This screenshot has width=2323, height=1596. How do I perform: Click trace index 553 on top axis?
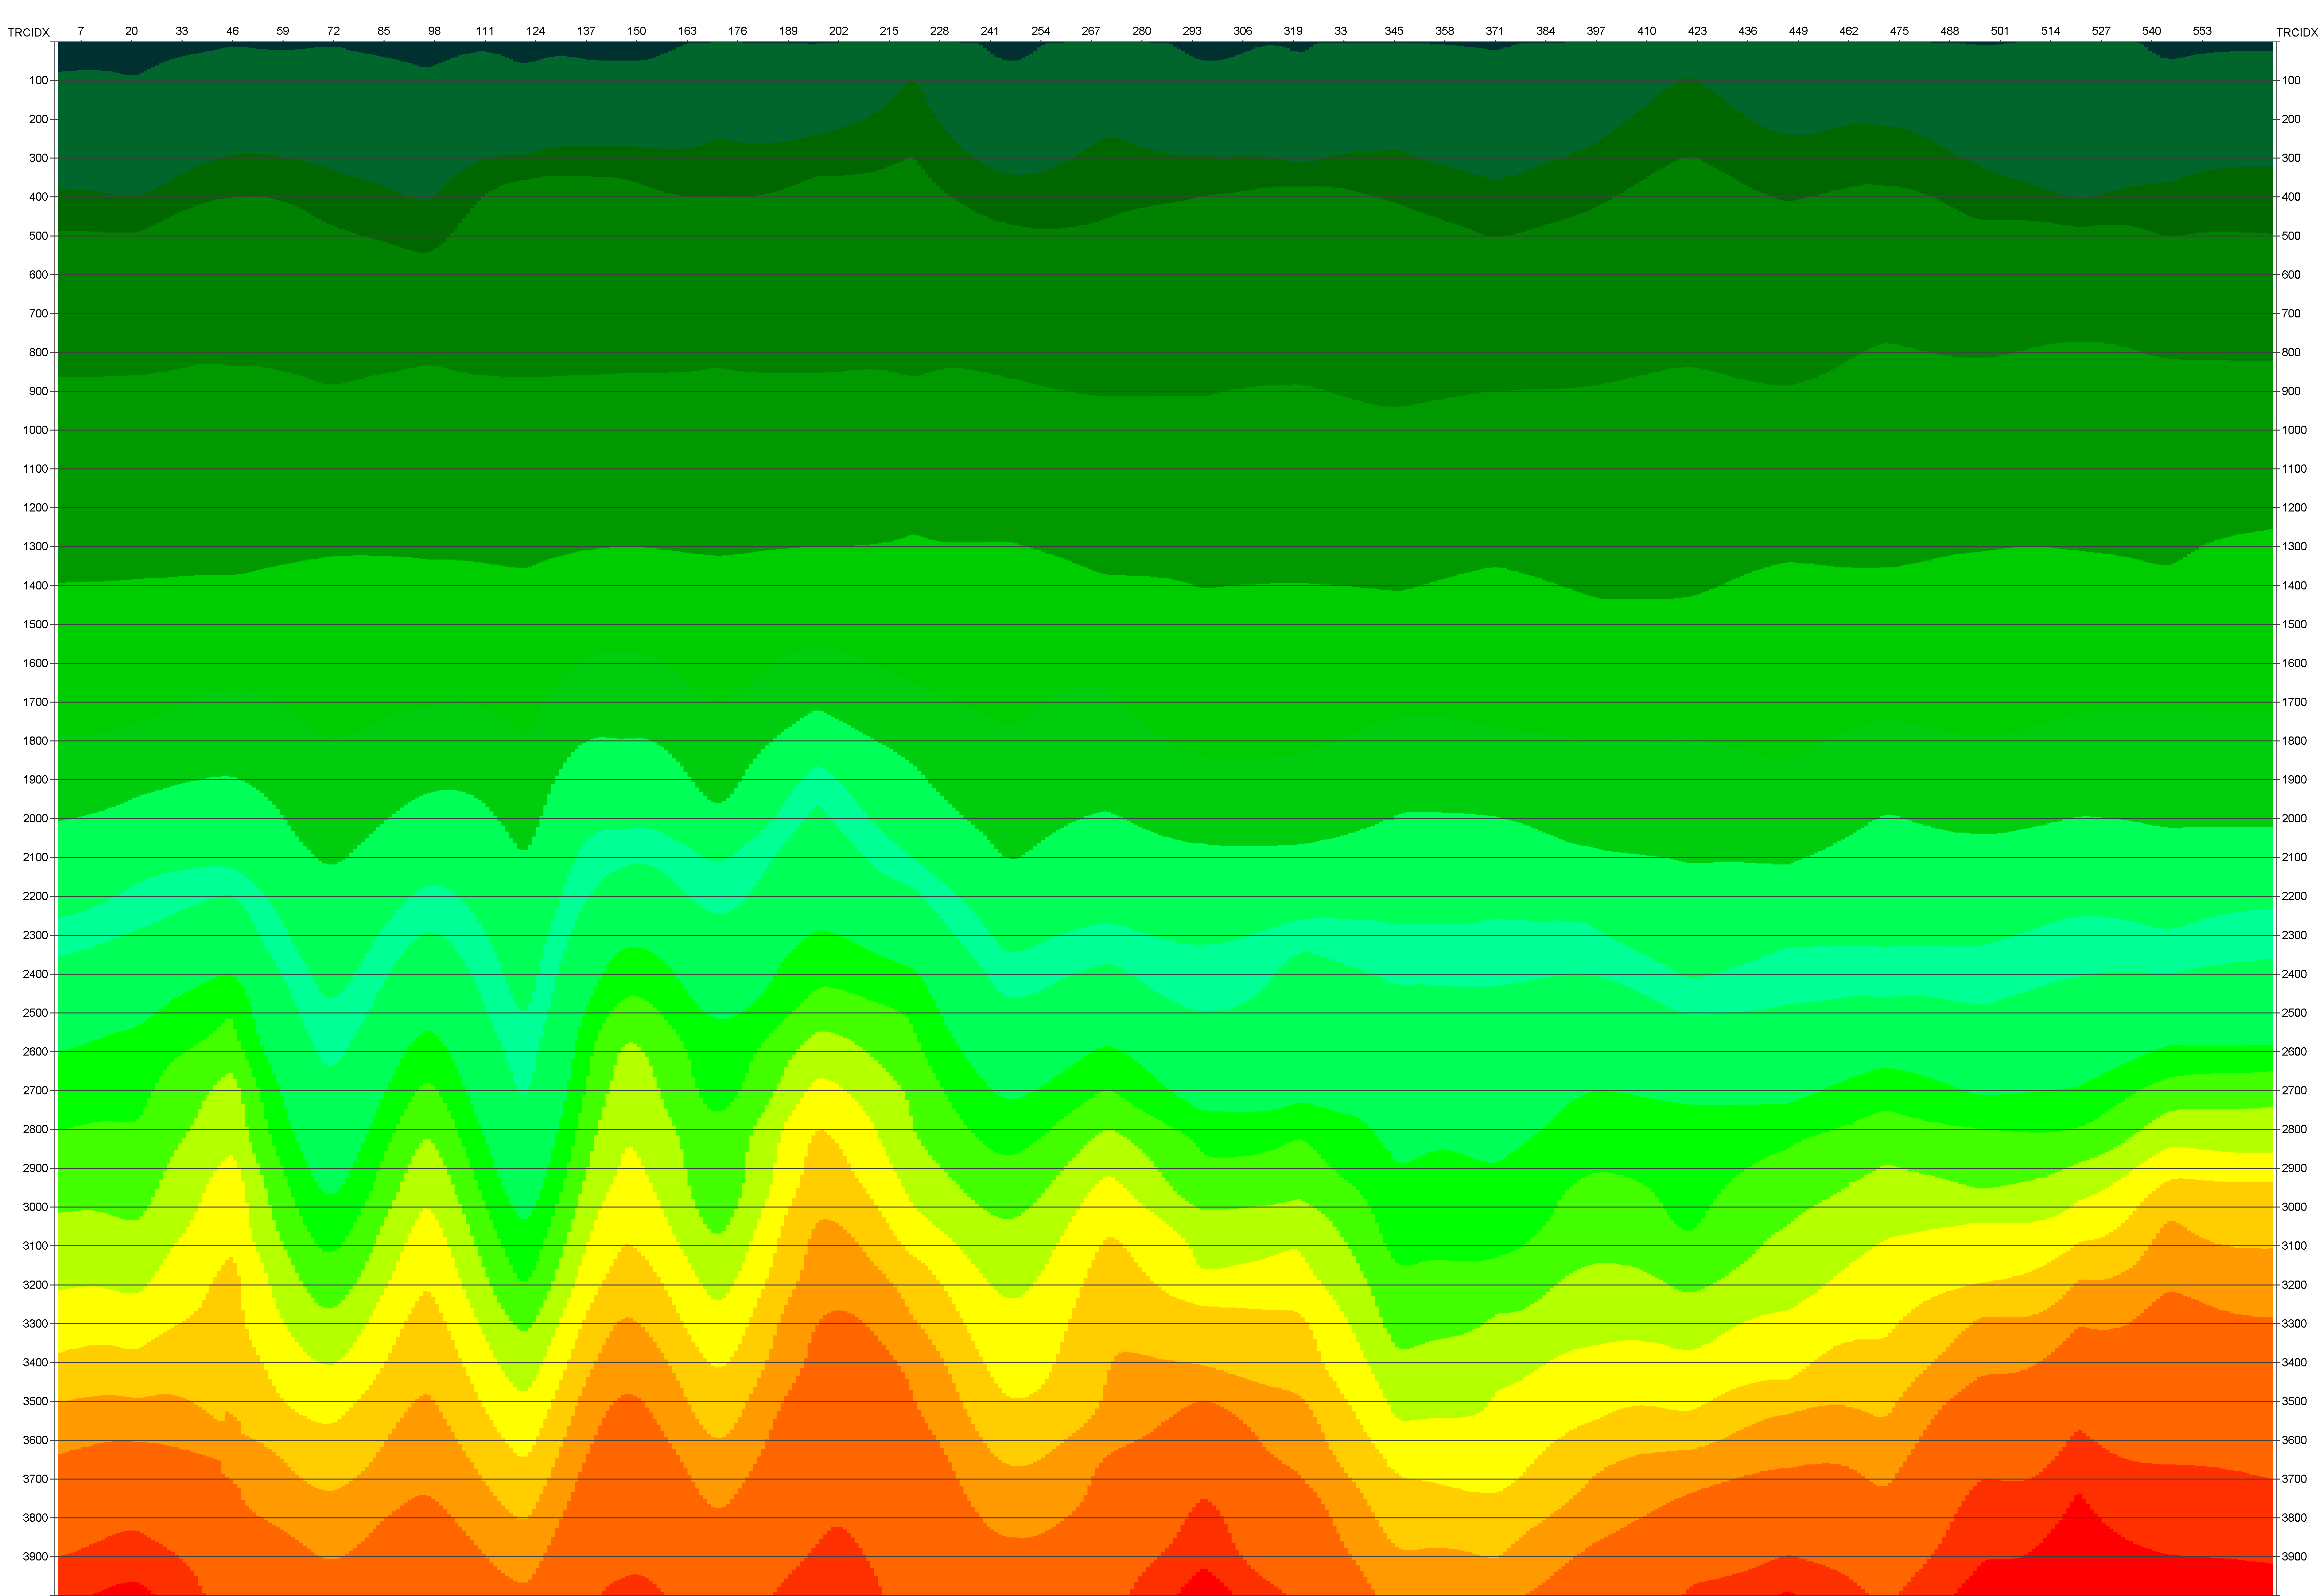point(2202,31)
